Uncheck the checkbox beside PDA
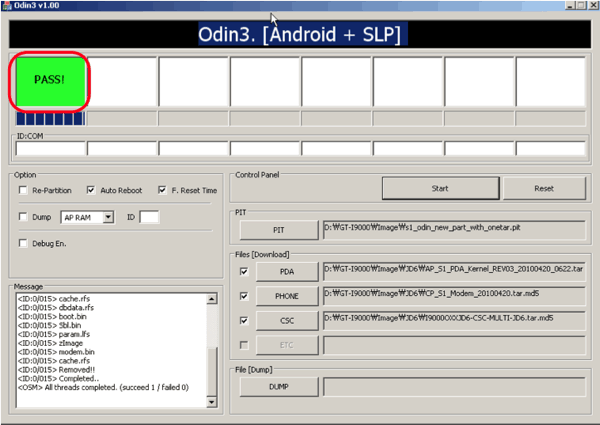600x425 pixels. [x=244, y=271]
